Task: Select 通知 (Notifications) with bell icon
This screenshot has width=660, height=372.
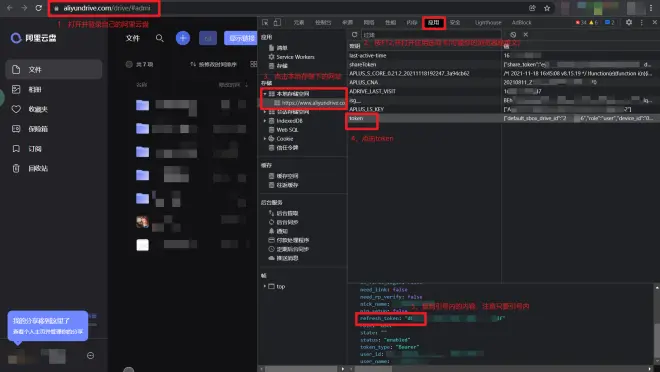Action: 278,231
